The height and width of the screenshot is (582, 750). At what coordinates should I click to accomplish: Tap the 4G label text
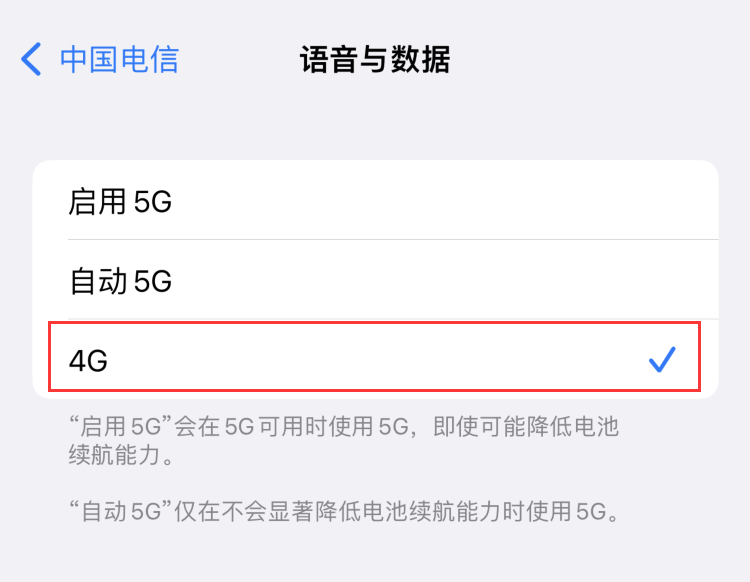pyautogui.click(x=88, y=360)
